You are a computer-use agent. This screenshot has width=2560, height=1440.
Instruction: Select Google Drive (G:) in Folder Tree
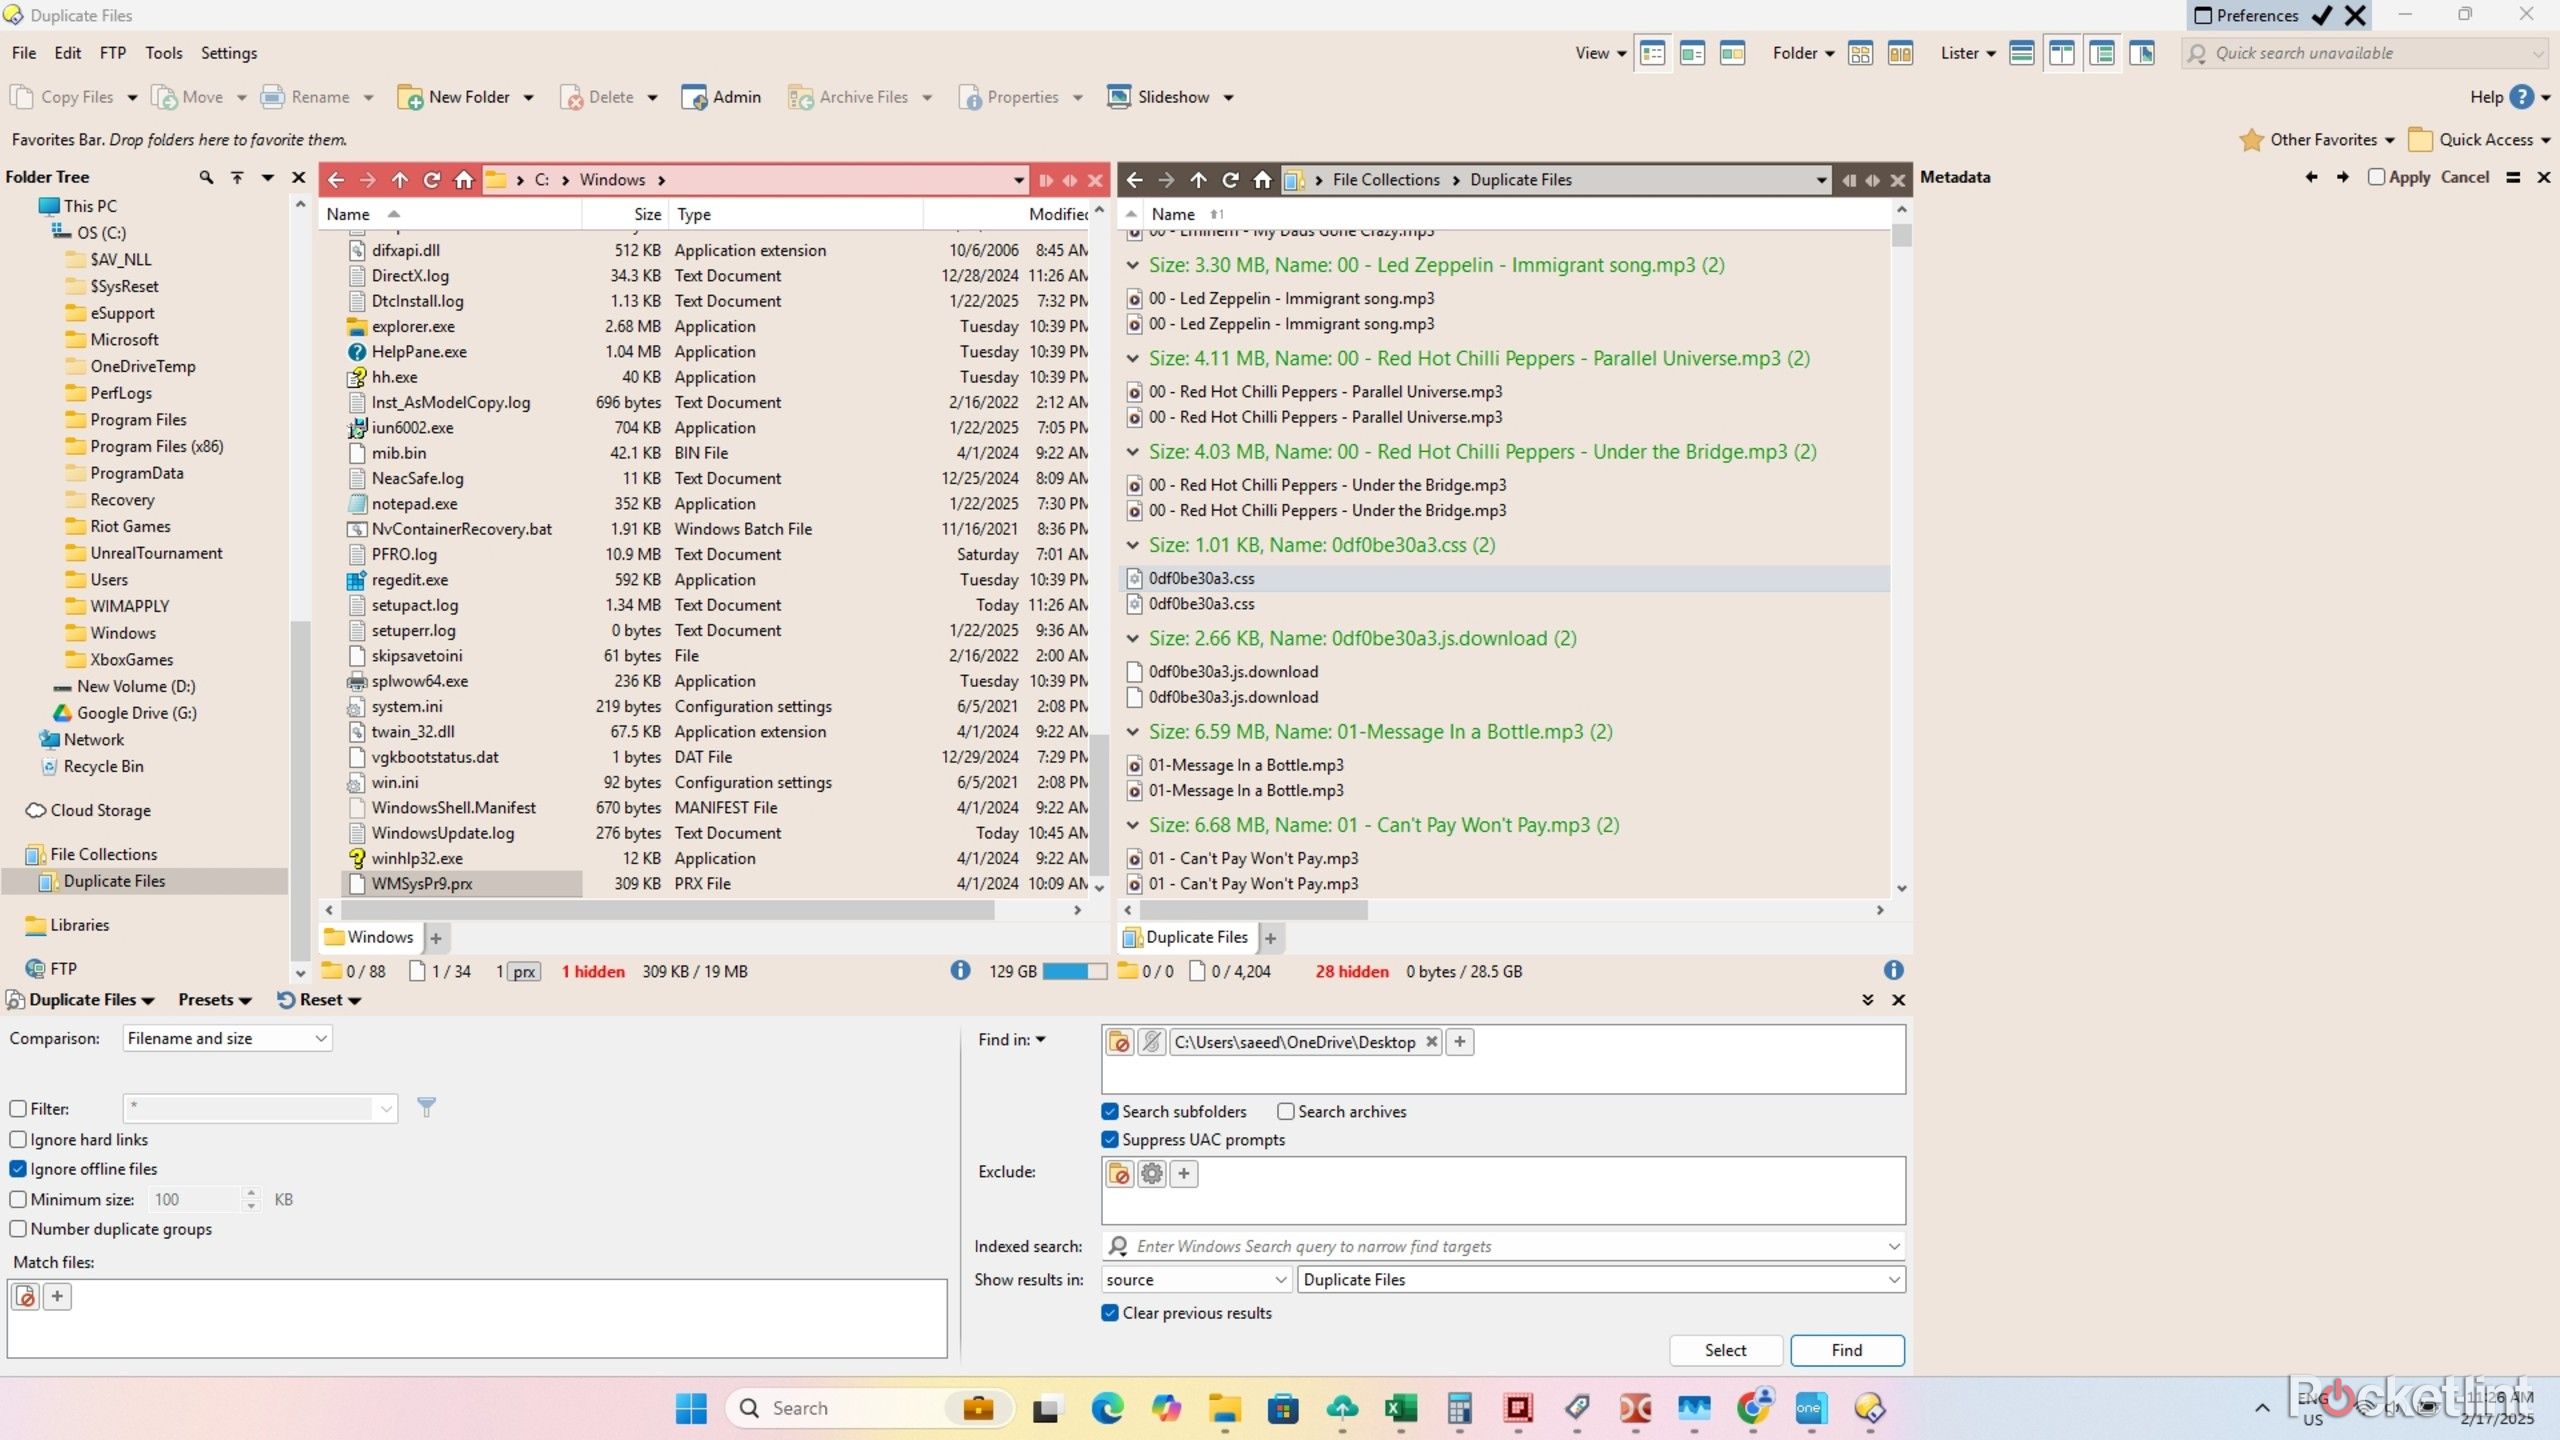(124, 713)
